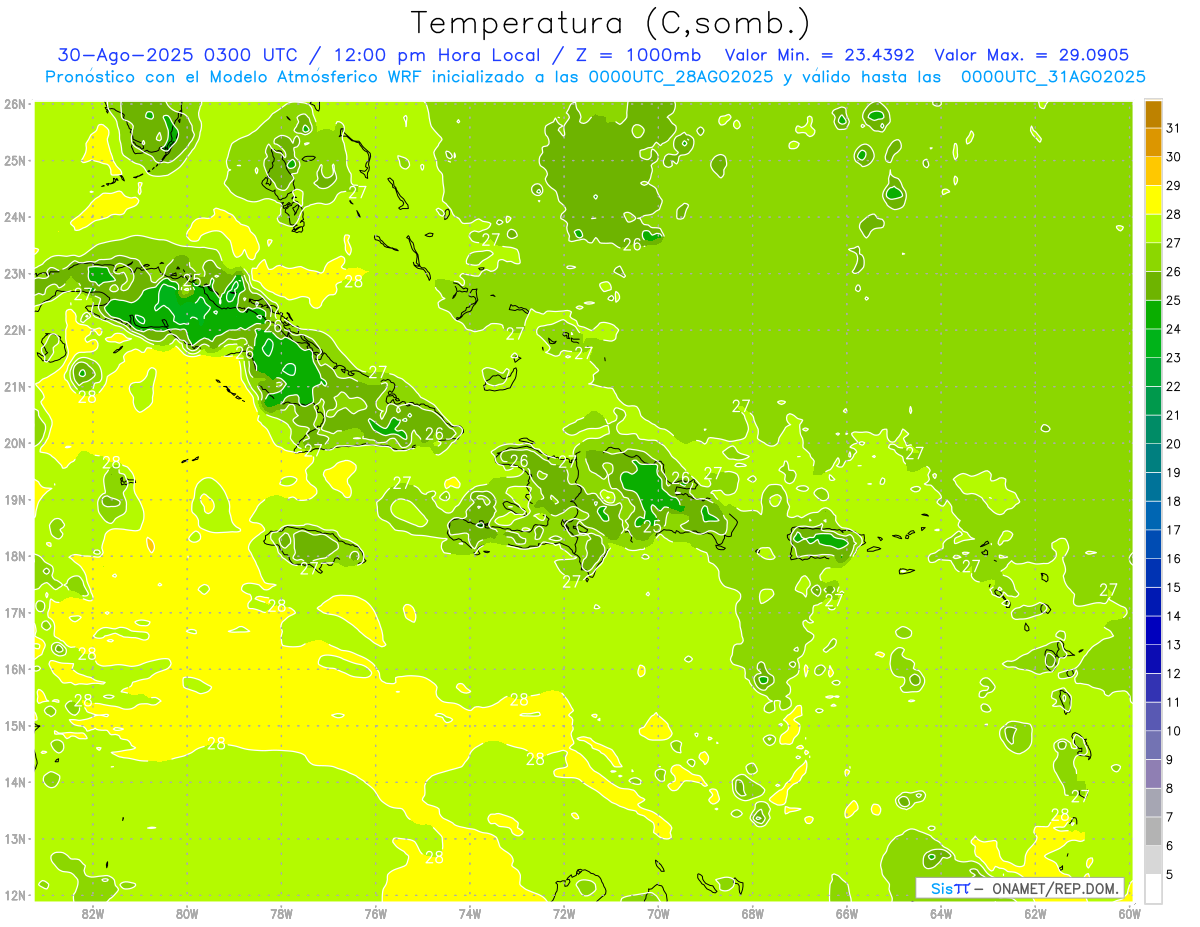Click the '62W' longitude axis label
1200x927 pixels.
[x=1036, y=913]
